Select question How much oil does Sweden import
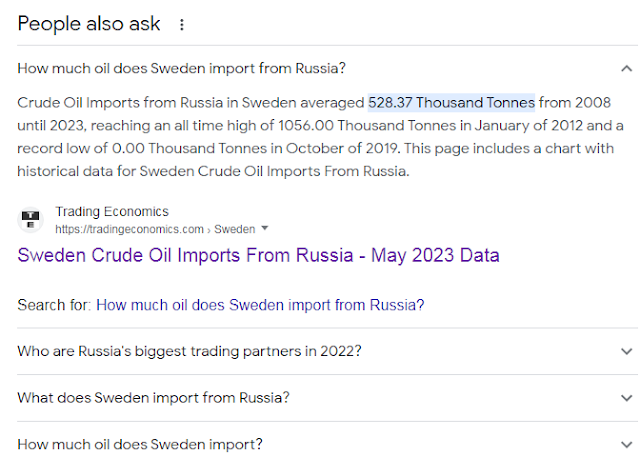Image resolution: width=640 pixels, height=457 pixels. pos(141,444)
